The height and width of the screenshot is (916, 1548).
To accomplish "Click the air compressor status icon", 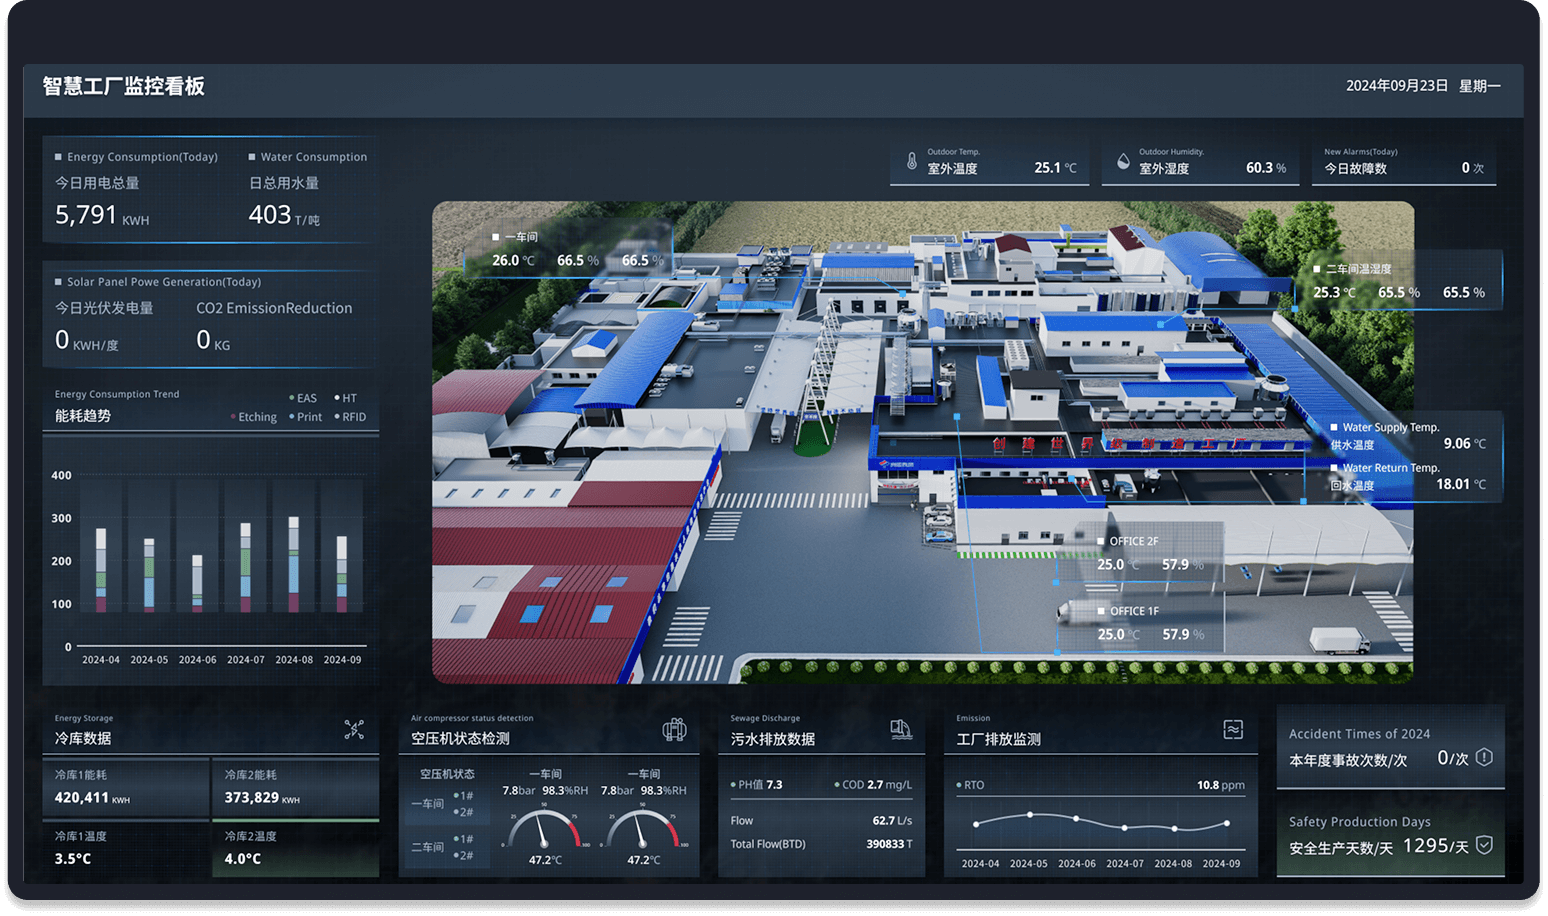I will coord(674,730).
